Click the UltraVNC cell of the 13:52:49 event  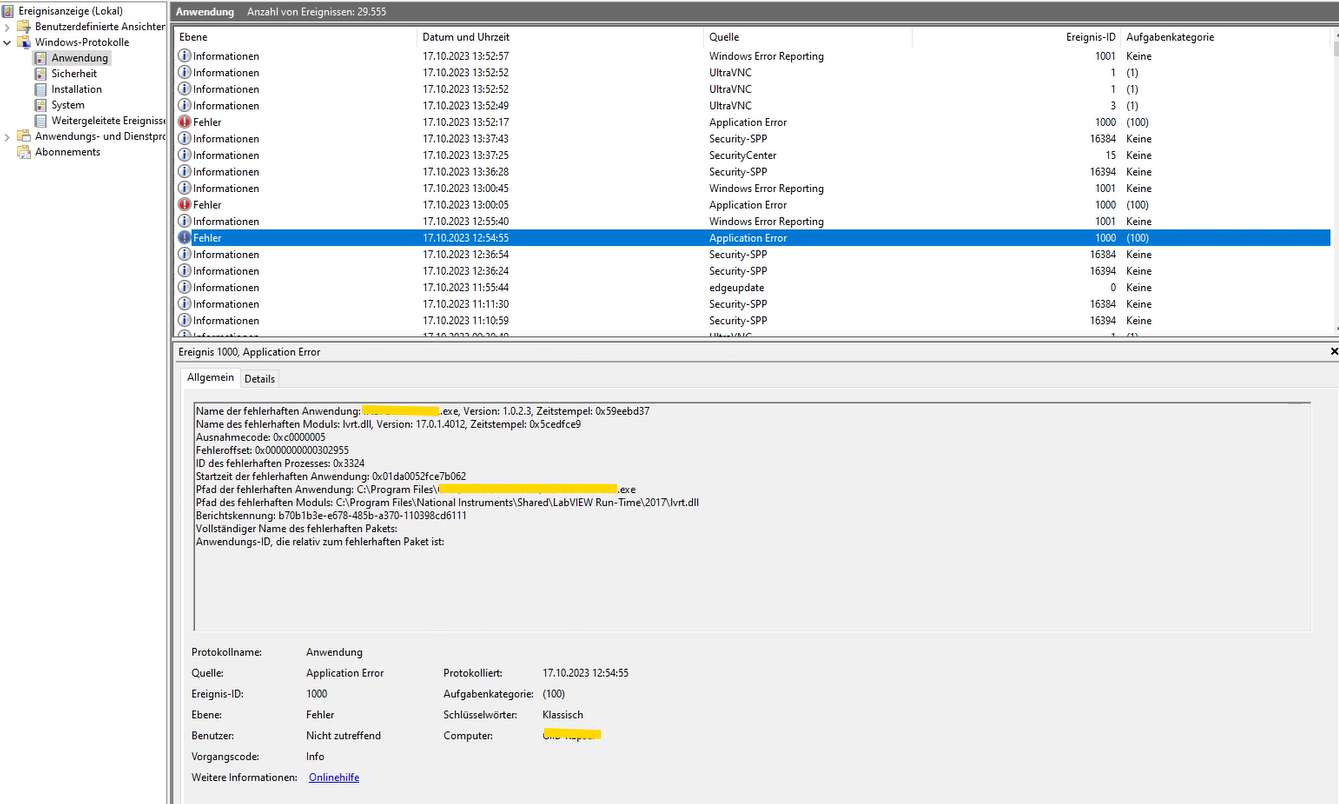pyautogui.click(x=730, y=106)
